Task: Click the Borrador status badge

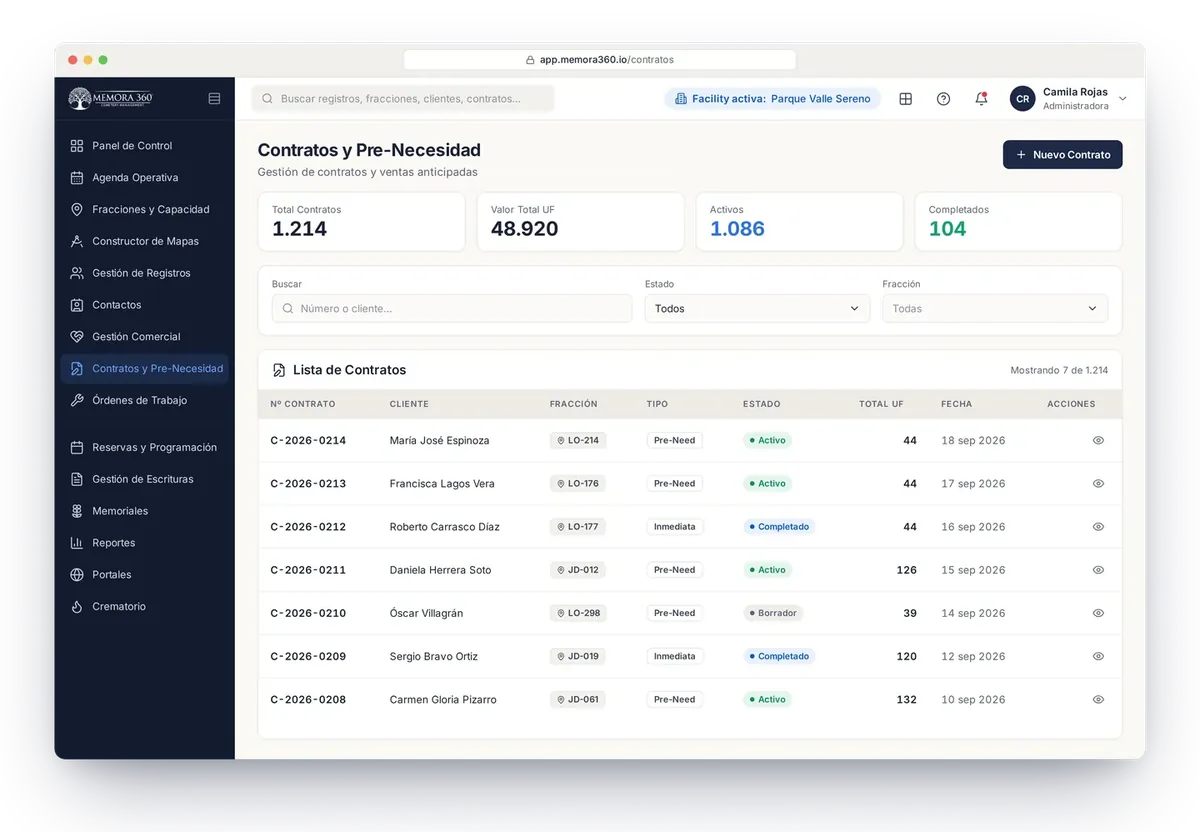Action: (x=773, y=613)
